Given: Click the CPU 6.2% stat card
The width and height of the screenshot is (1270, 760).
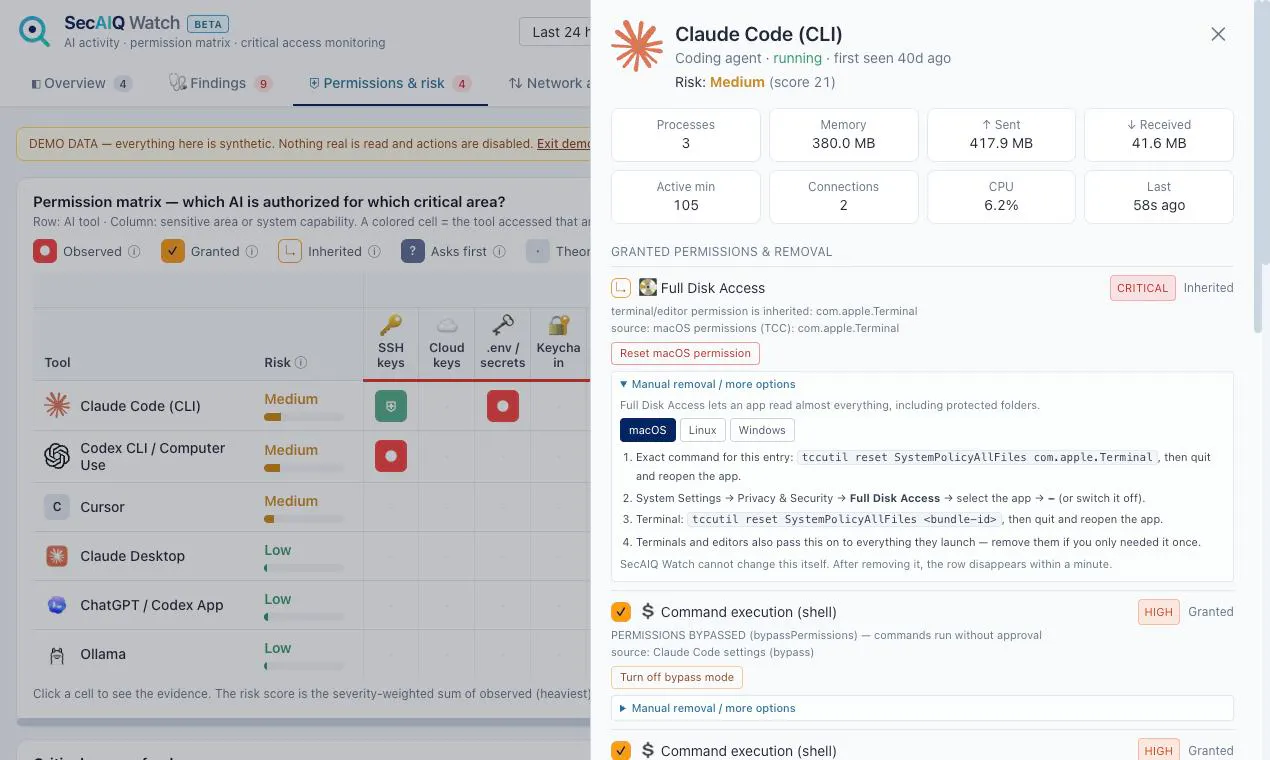Looking at the screenshot, I should pos(1001,196).
